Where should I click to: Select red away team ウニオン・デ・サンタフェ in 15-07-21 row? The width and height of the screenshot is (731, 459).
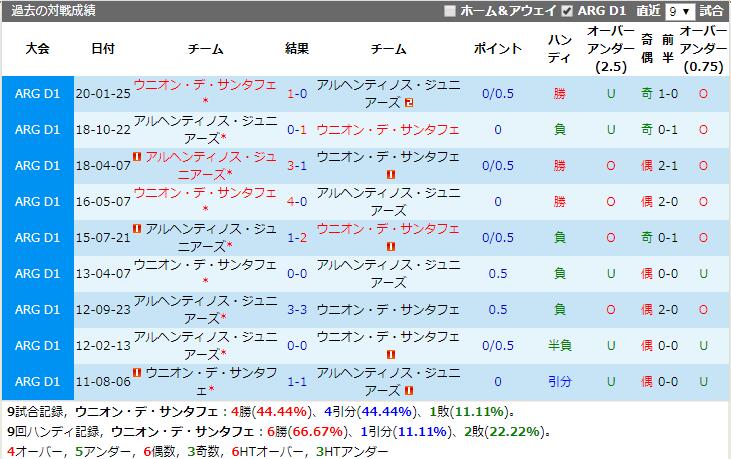click(388, 229)
